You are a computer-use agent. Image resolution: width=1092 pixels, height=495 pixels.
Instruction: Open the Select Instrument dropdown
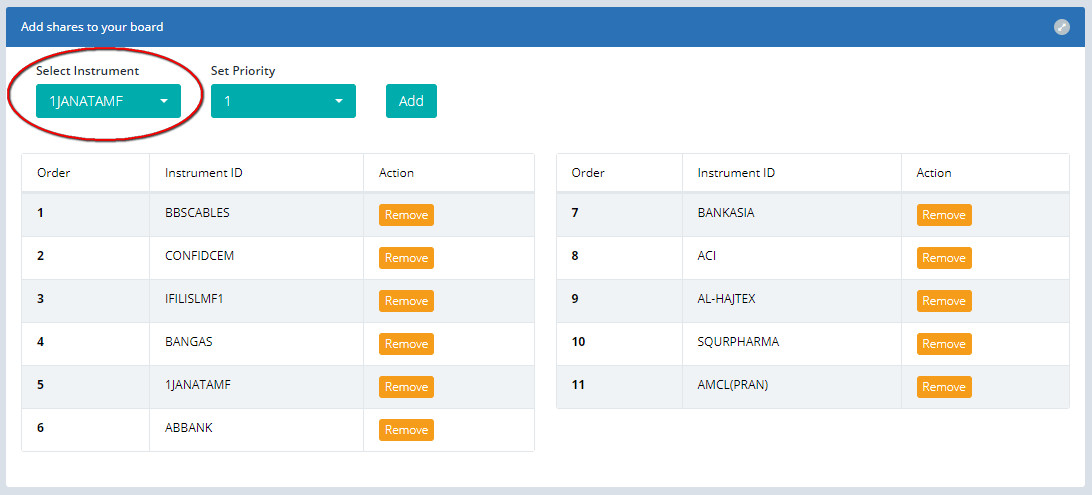pyautogui.click(x=108, y=101)
